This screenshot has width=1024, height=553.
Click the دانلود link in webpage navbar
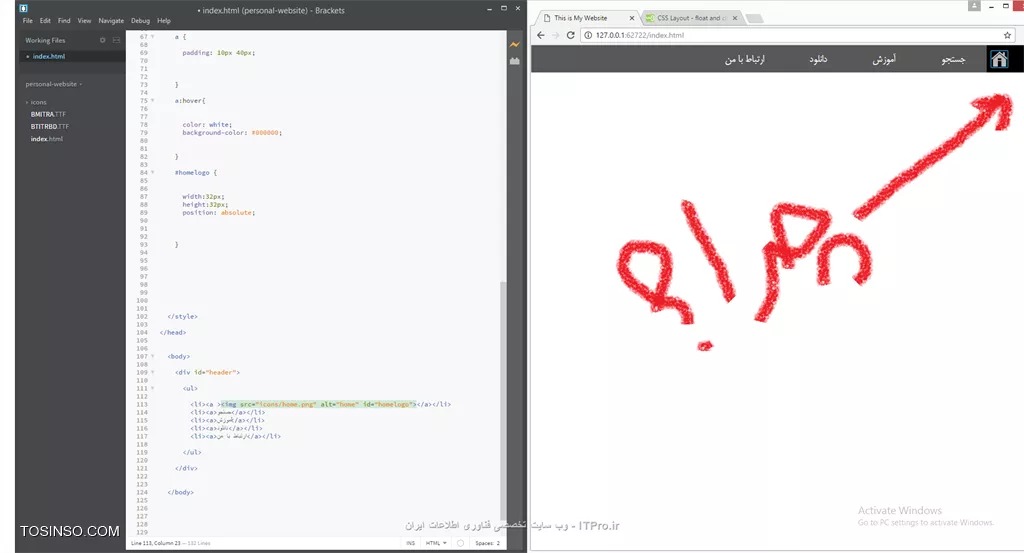pyautogui.click(x=818, y=59)
